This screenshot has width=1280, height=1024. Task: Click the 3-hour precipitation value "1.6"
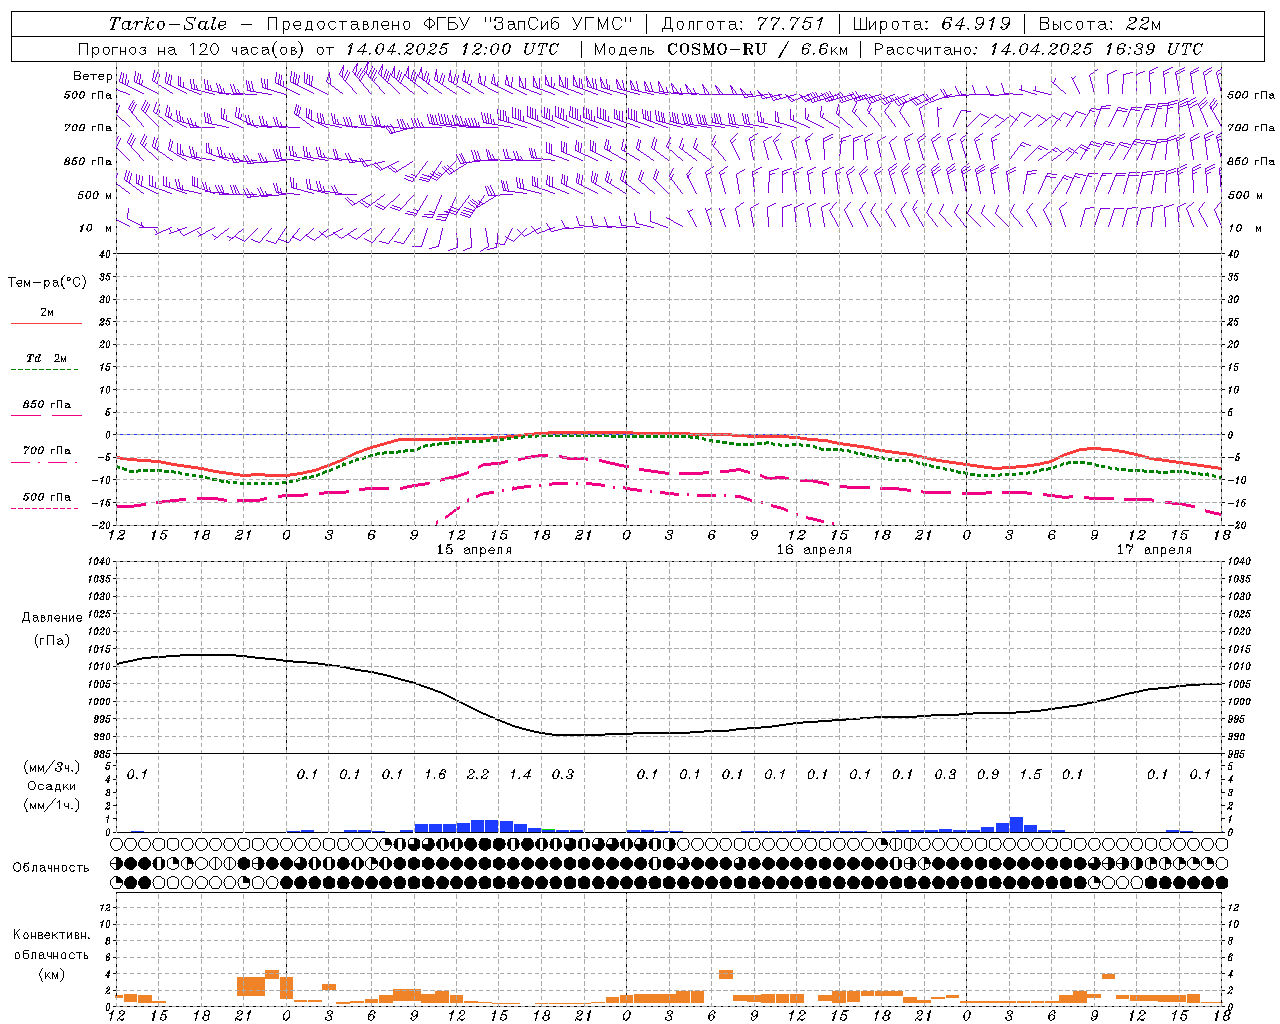pyautogui.click(x=435, y=774)
